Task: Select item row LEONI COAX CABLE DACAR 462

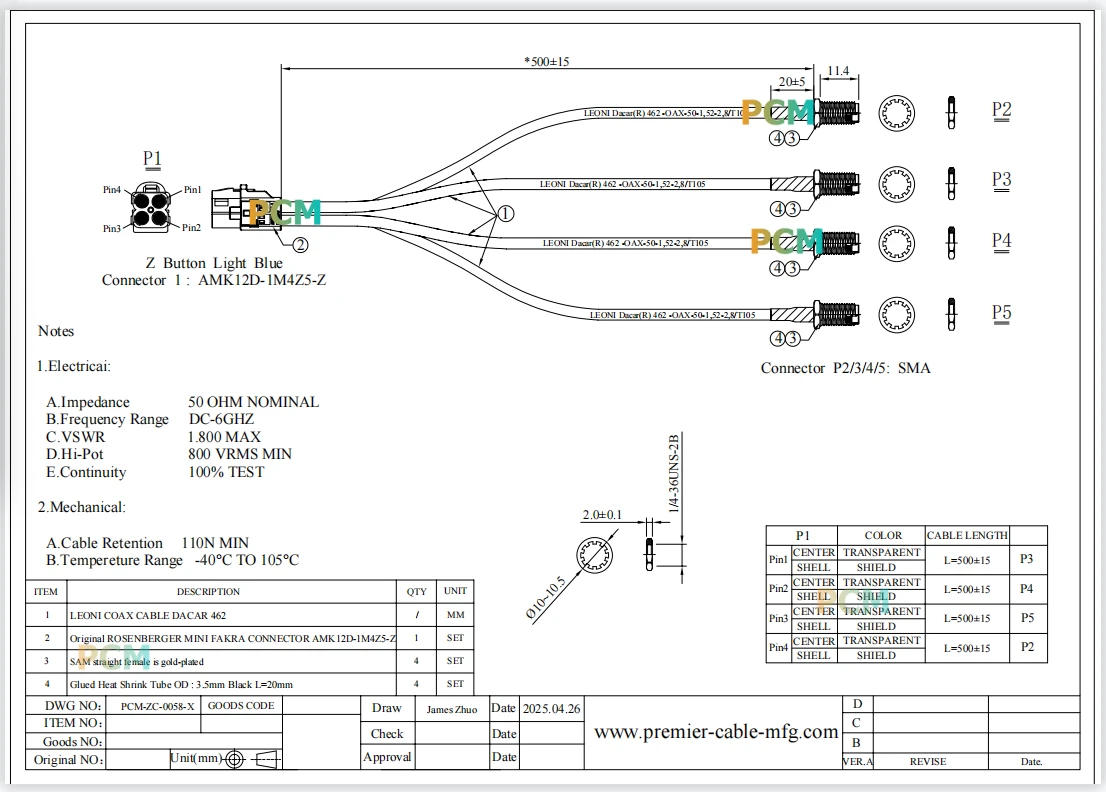Action: coord(250,615)
